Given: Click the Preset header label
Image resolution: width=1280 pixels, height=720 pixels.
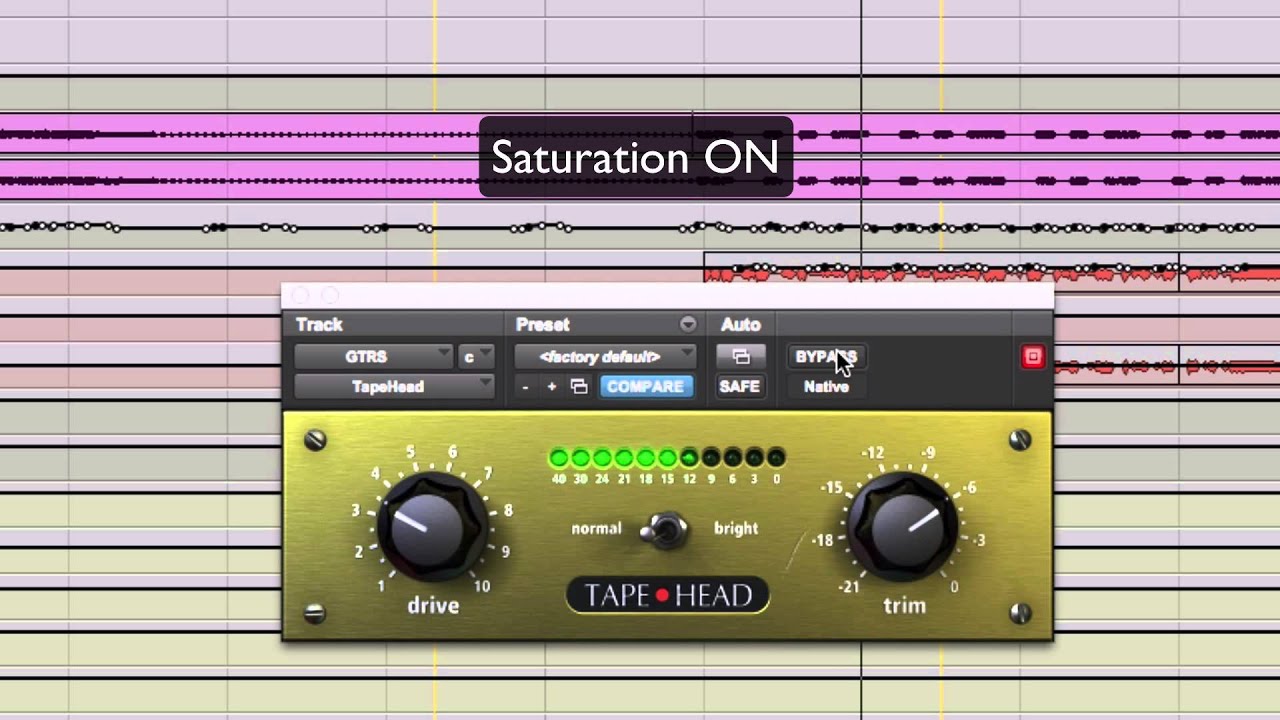Looking at the screenshot, I should 543,324.
